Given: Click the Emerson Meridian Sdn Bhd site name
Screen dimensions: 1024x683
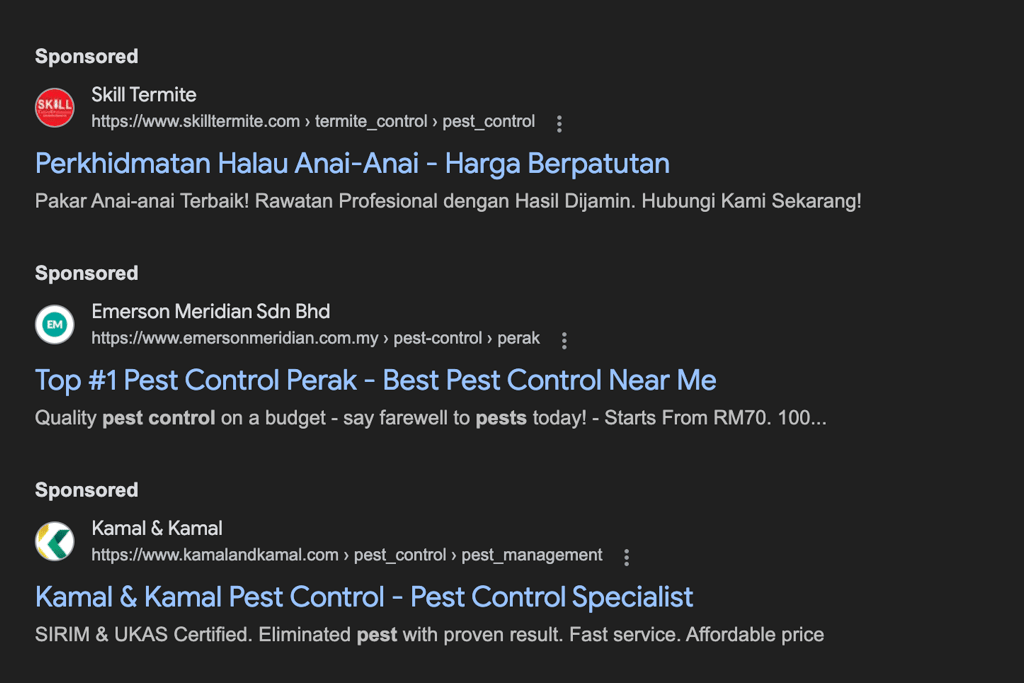Looking at the screenshot, I should point(210,311).
